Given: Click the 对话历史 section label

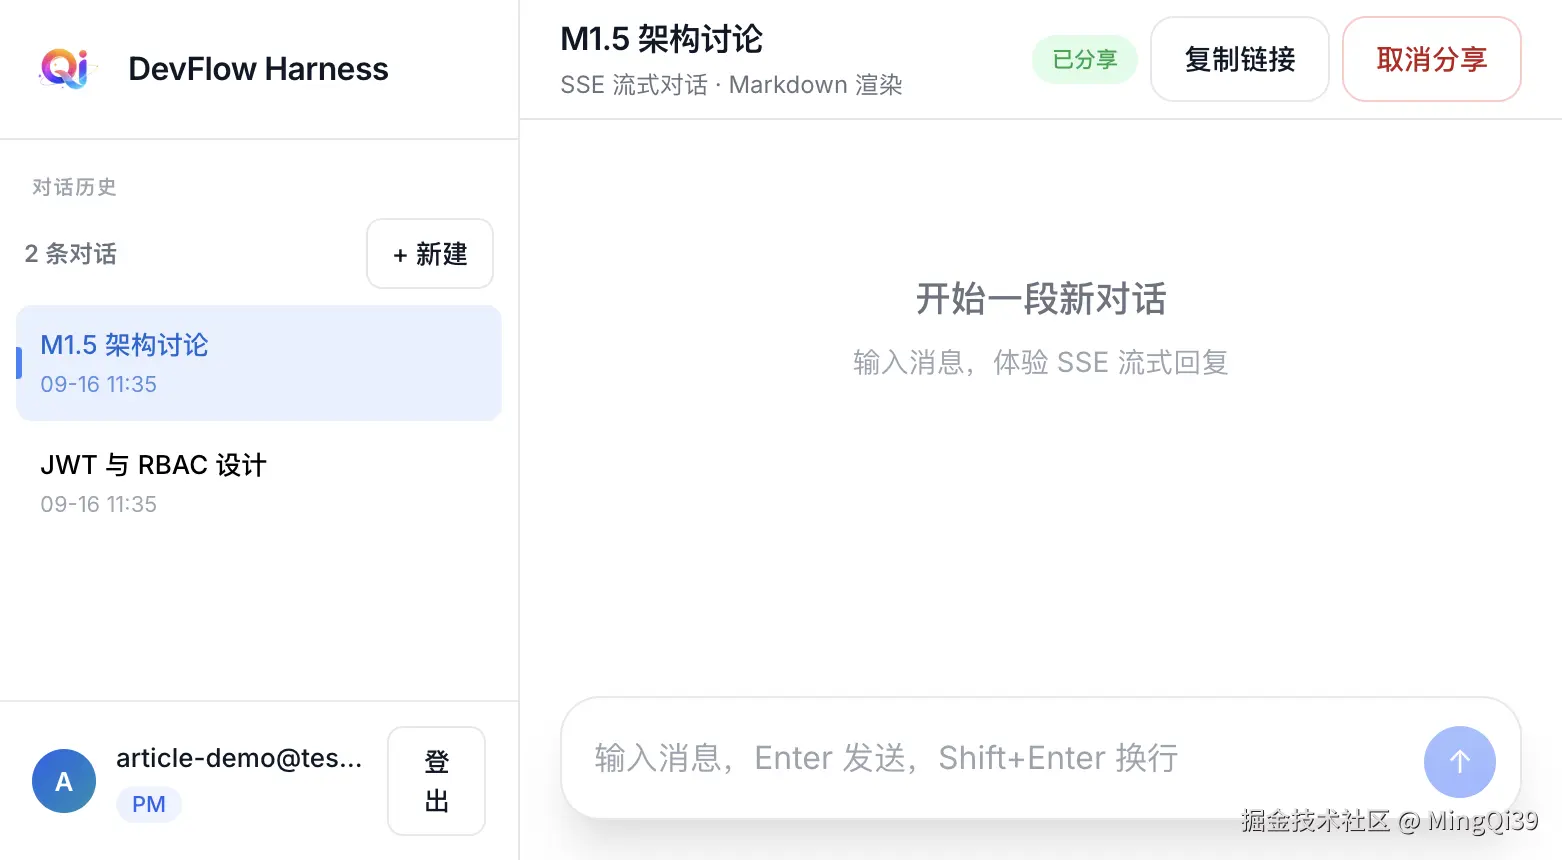Looking at the screenshot, I should pos(74,187).
